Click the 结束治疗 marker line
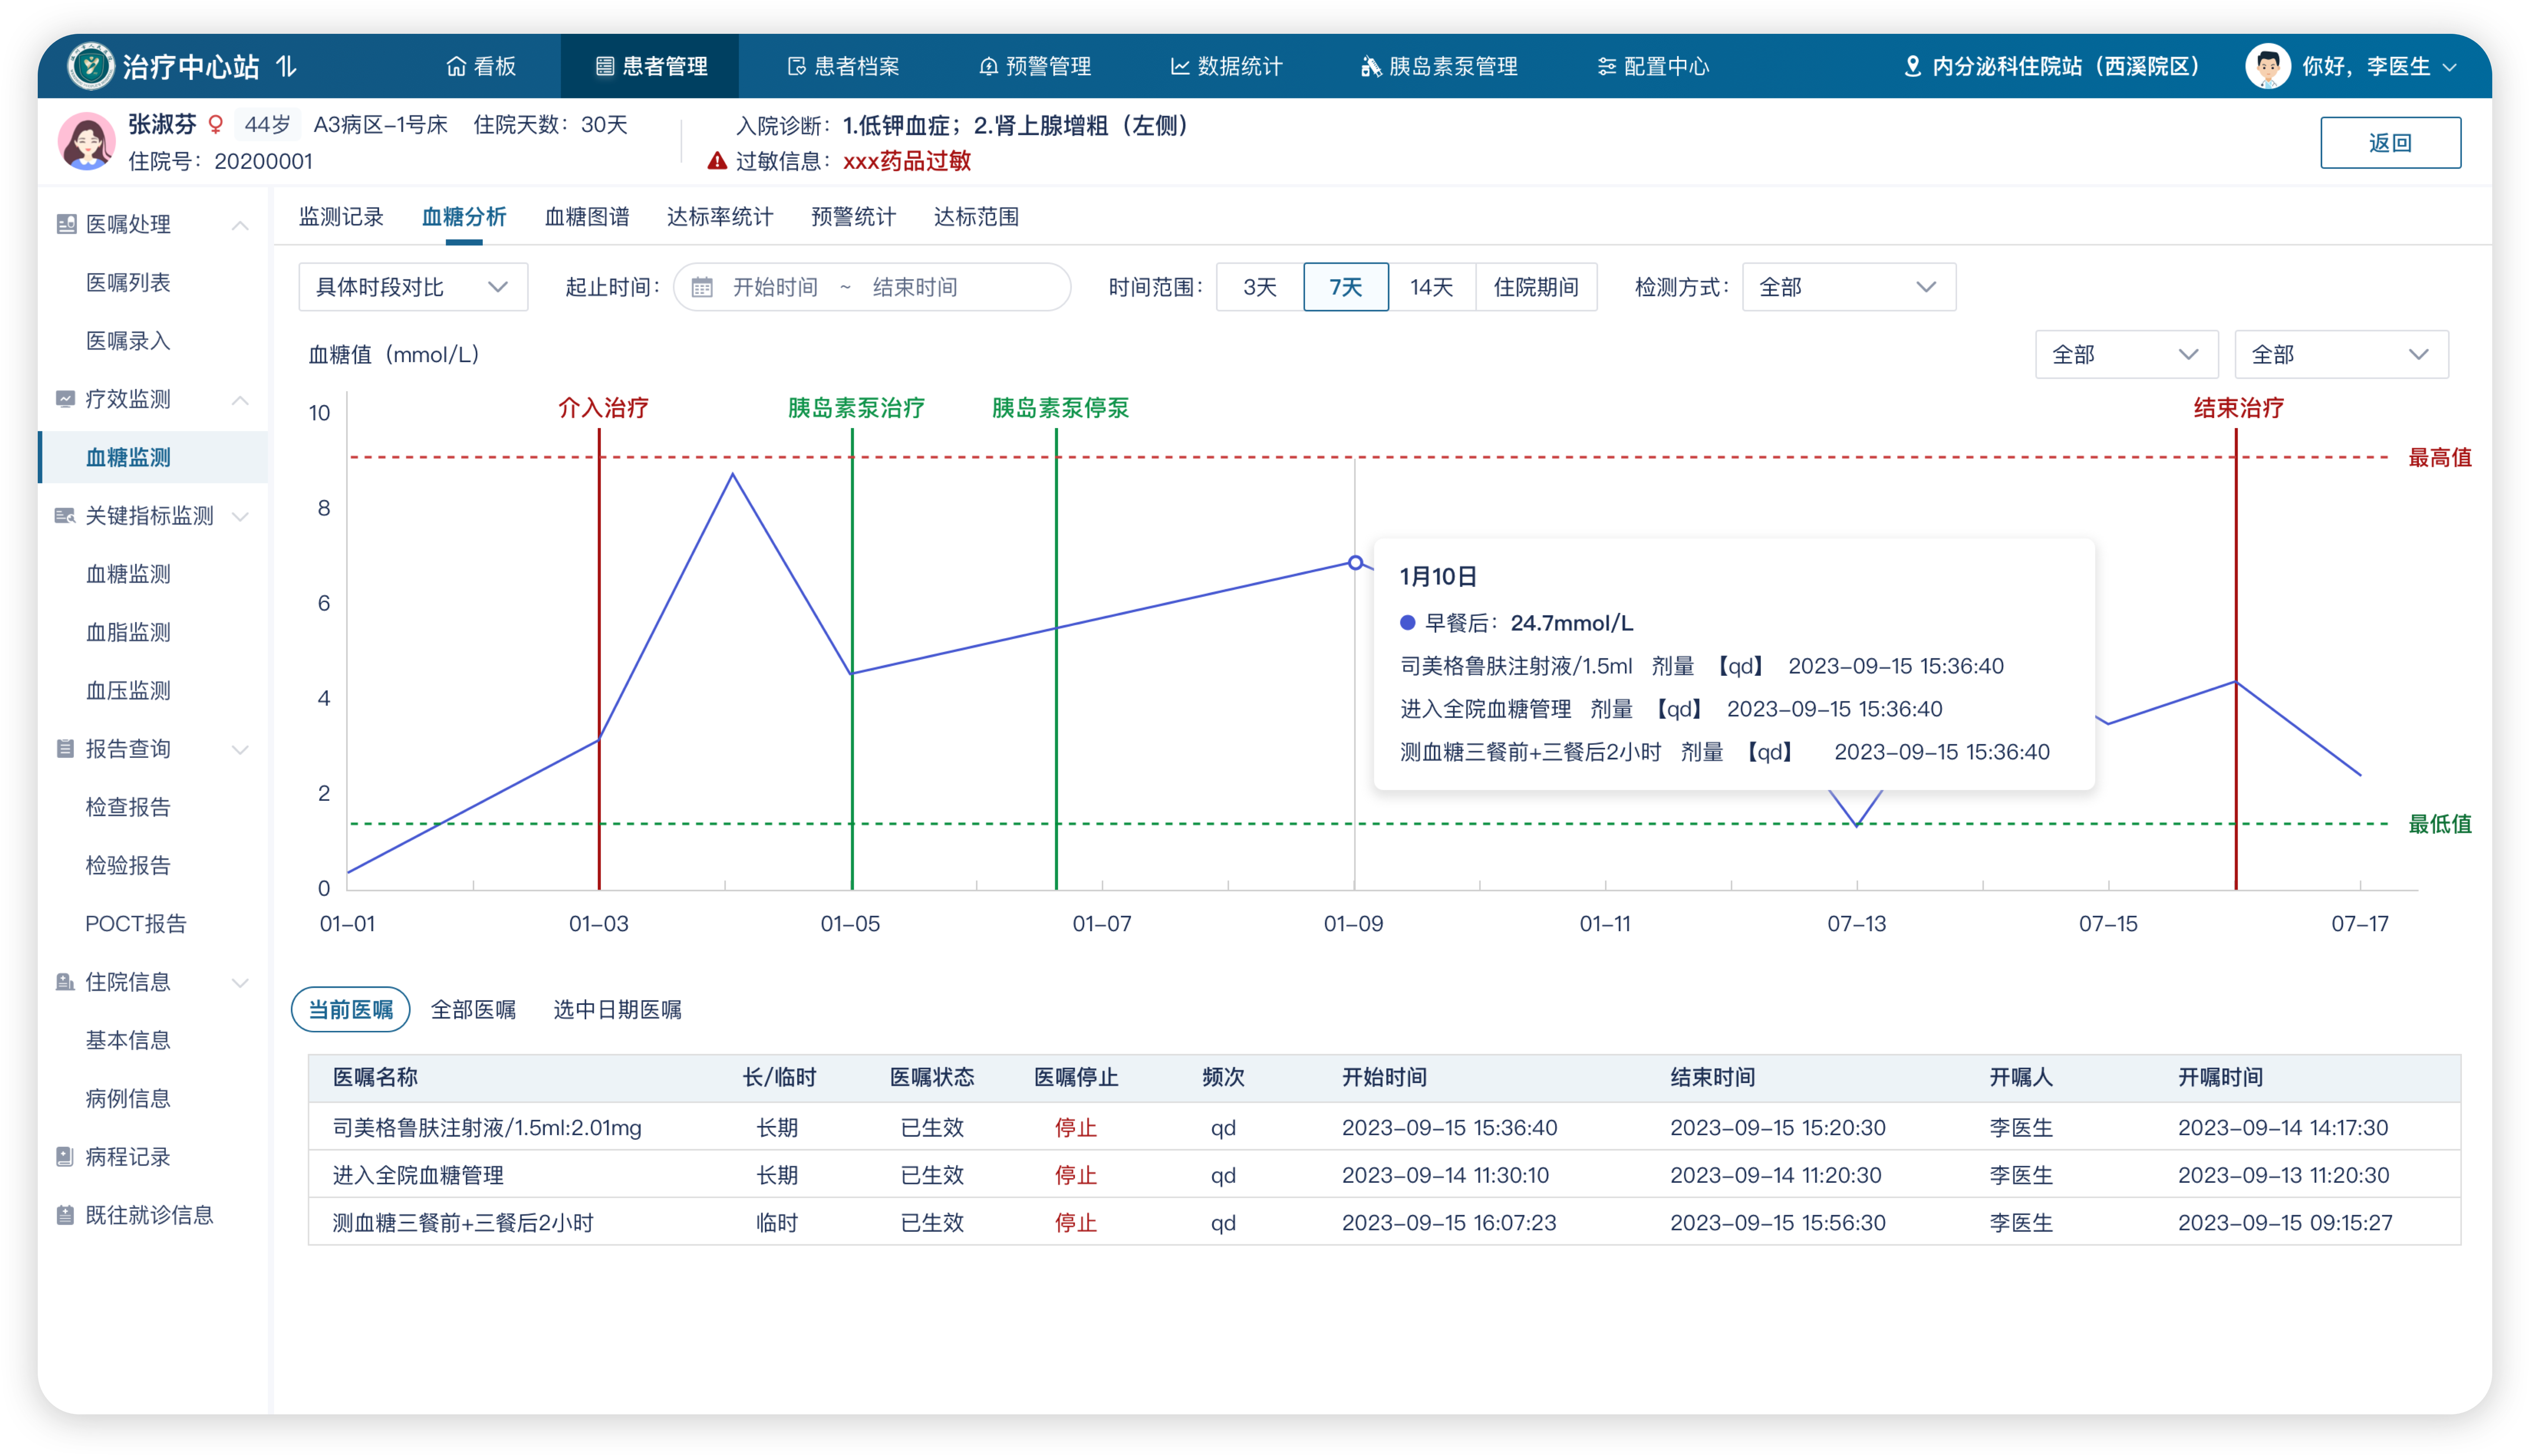 pyautogui.click(x=2236, y=658)
